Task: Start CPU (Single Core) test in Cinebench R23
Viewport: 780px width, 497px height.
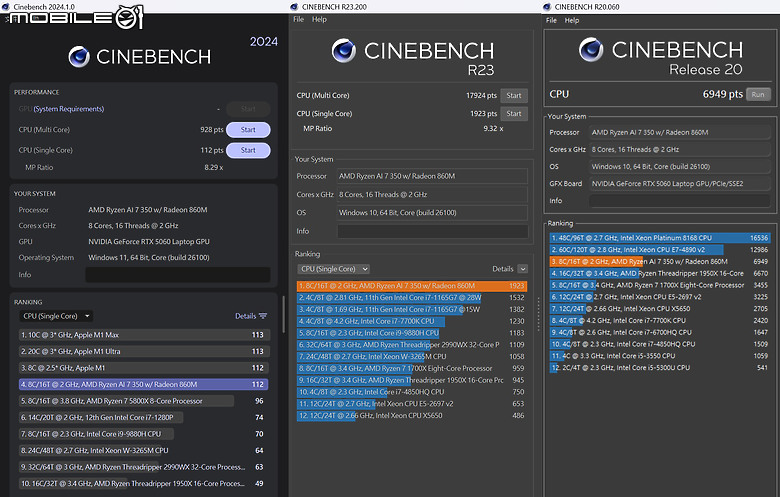Action: tap(514, 113)
